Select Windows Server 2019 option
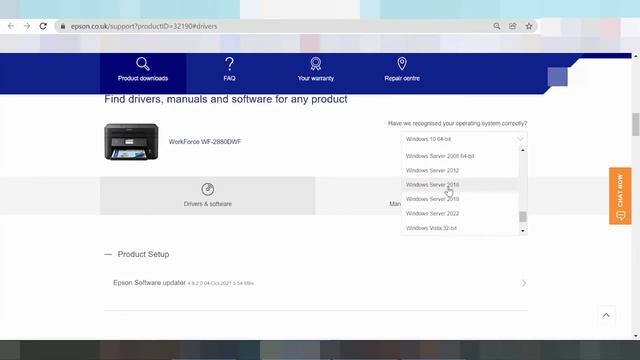The width and height of the screenshot is (640, 360). [x=460, y=199]
